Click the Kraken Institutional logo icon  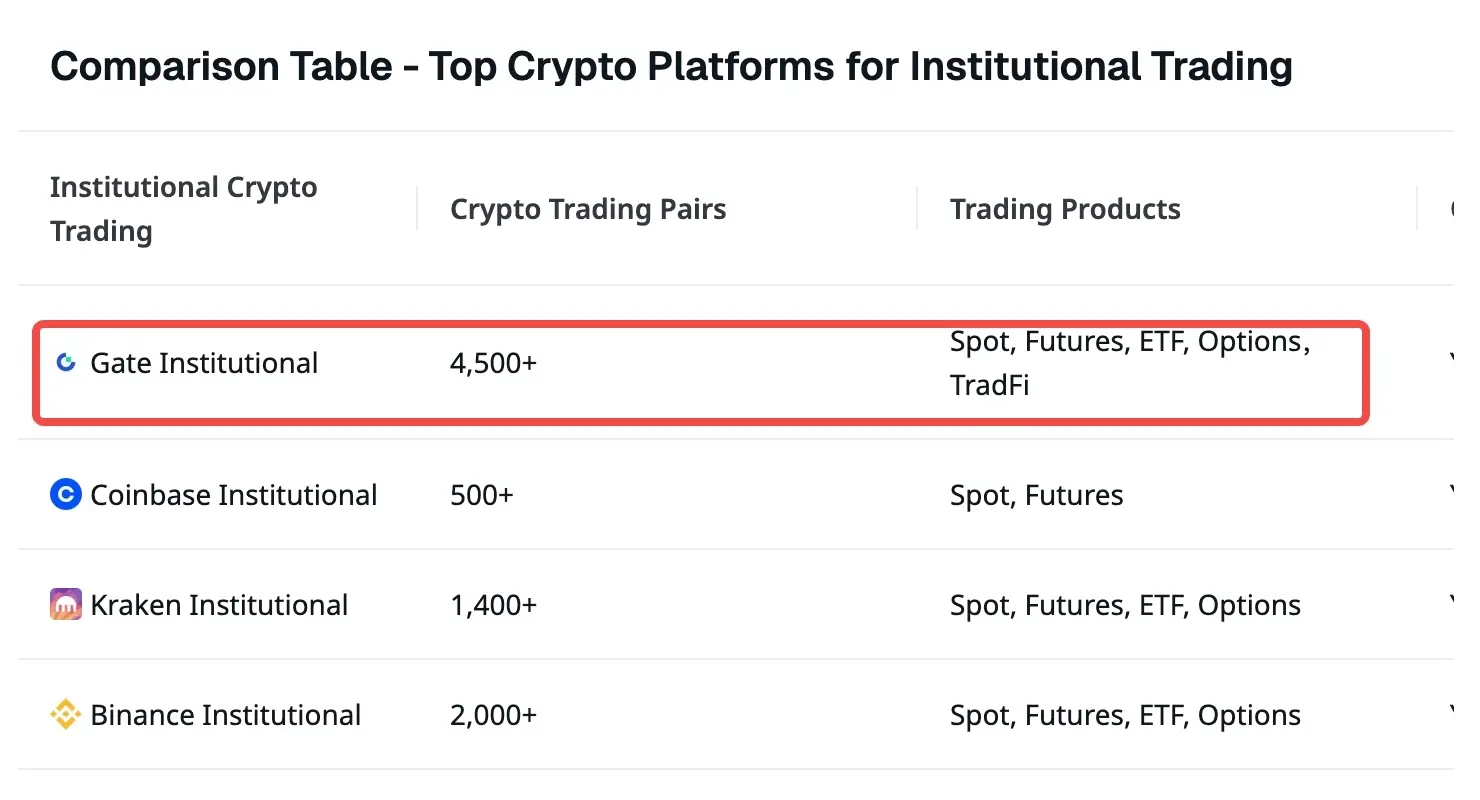65,604
